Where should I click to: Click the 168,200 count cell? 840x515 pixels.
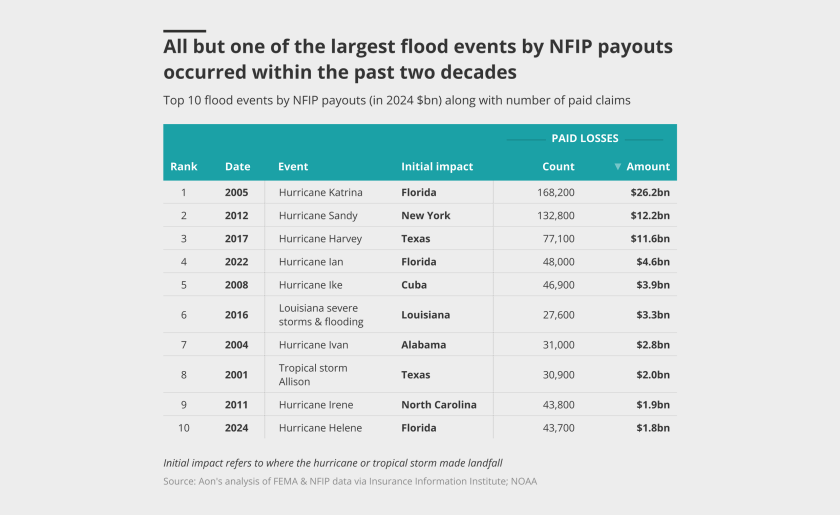tap(556, 192)
